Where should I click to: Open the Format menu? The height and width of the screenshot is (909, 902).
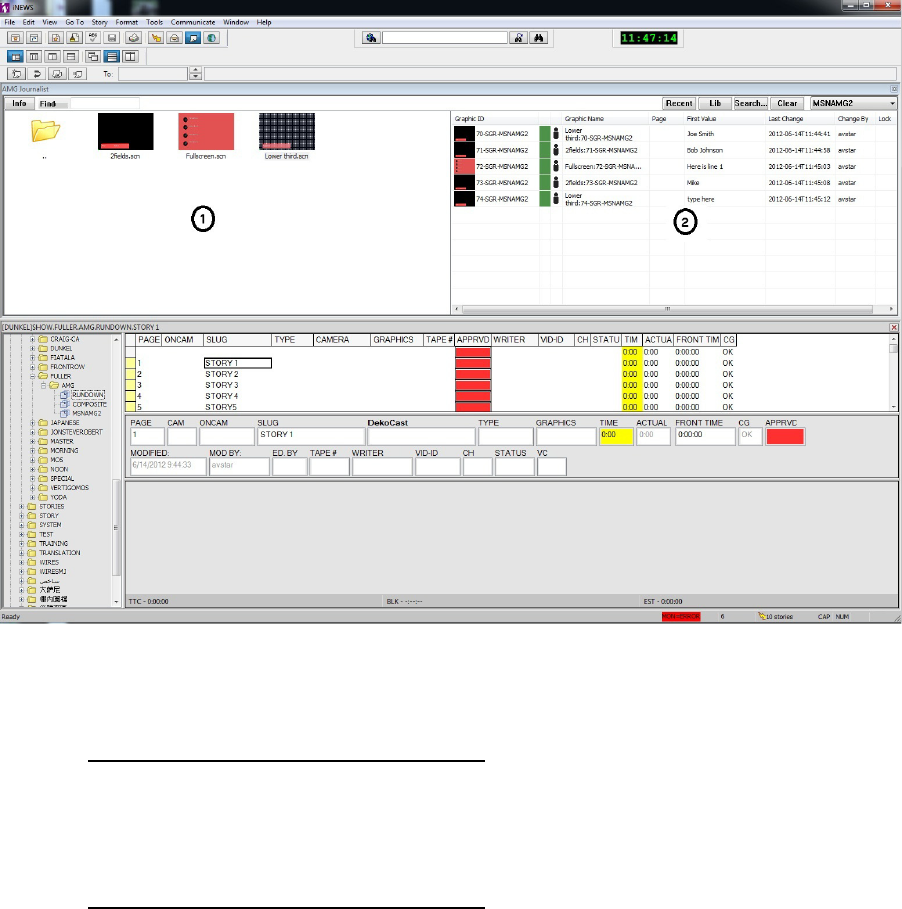[126, 22]
